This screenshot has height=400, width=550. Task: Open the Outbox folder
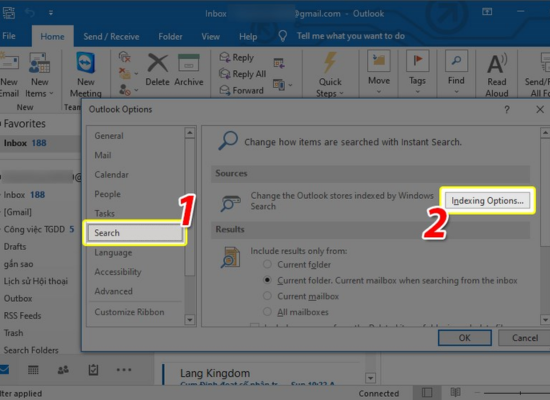click(18, 298)
